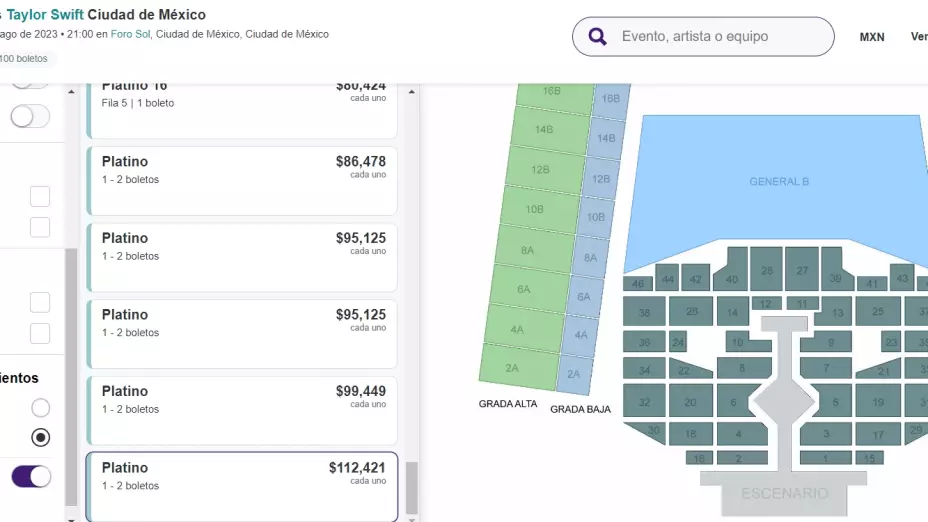Open the Taylor Swift artist link
Viewport: 928px width, 522px height.
tap(45, 15)
